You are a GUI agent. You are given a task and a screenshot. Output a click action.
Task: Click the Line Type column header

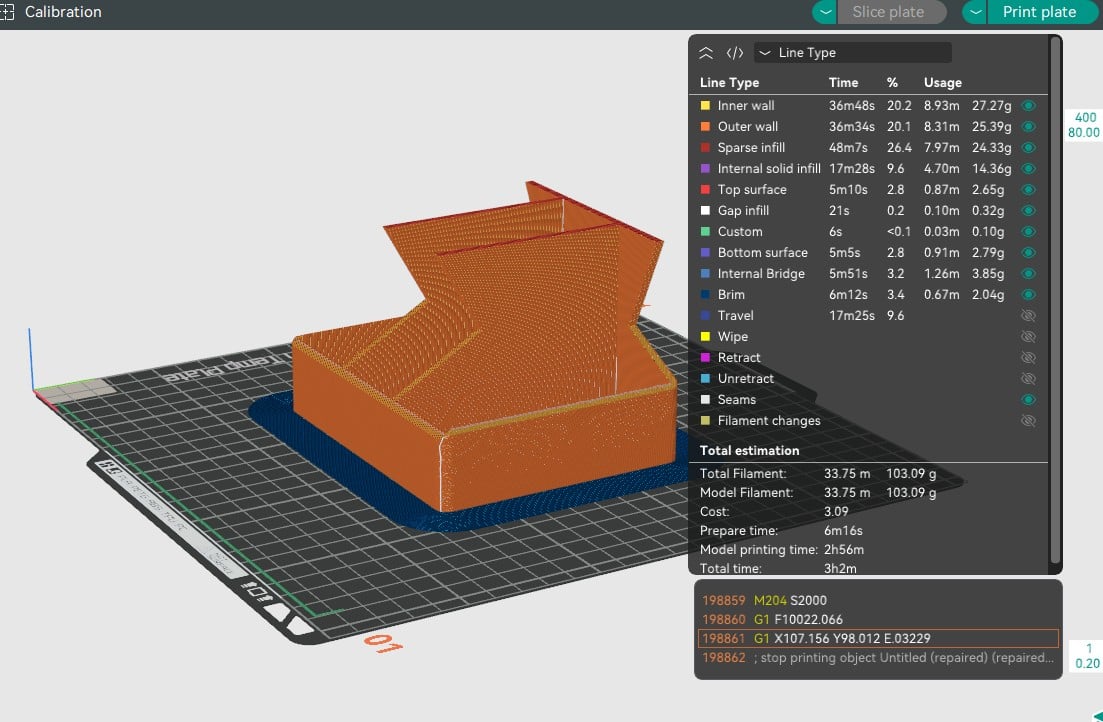click(729, 82)
